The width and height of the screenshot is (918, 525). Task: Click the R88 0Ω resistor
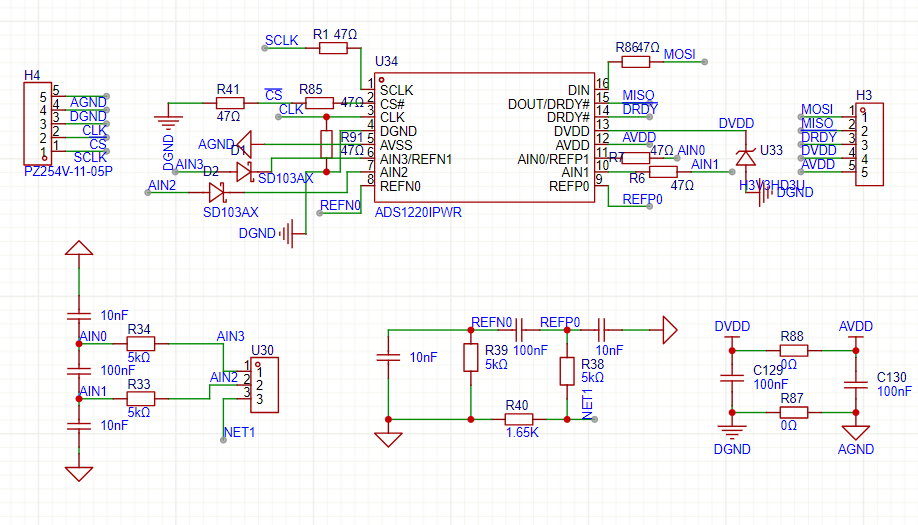tap(792, 351)
